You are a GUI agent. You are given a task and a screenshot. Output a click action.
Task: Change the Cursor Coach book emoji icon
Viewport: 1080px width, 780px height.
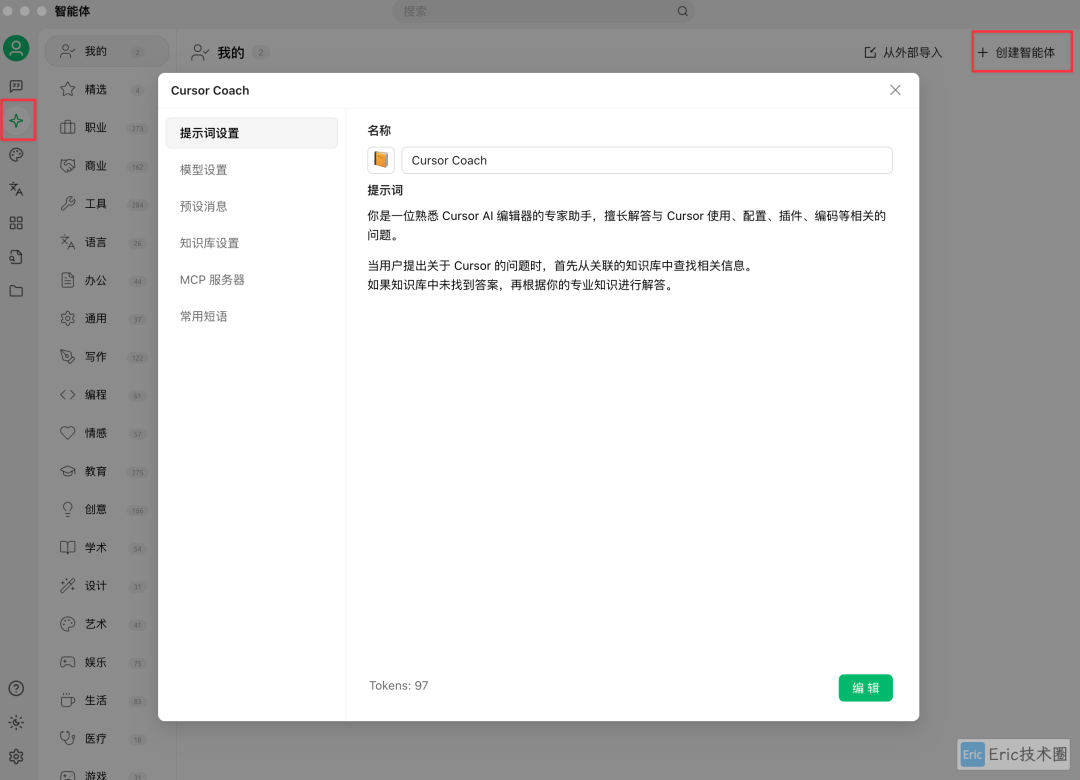coord(381,160)
